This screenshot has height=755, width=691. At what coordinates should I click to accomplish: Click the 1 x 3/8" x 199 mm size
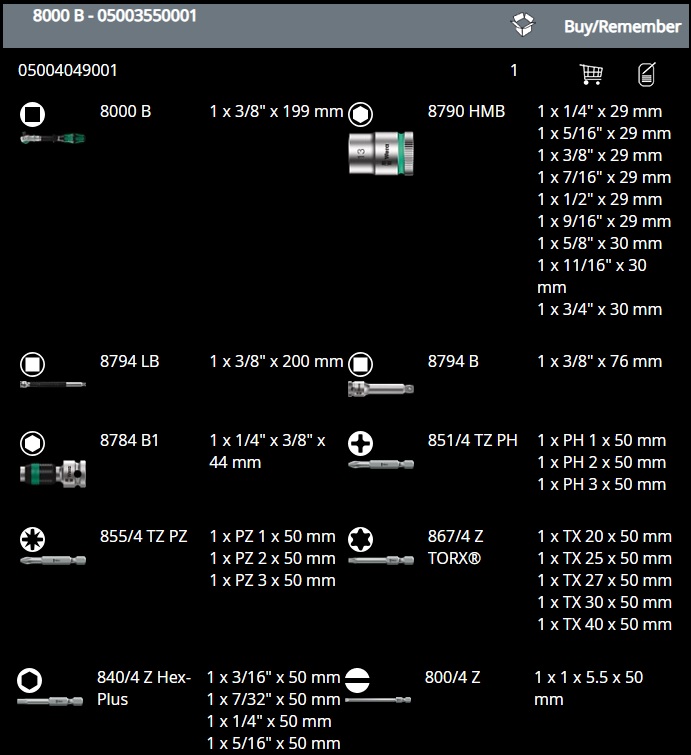coord(276,111)
